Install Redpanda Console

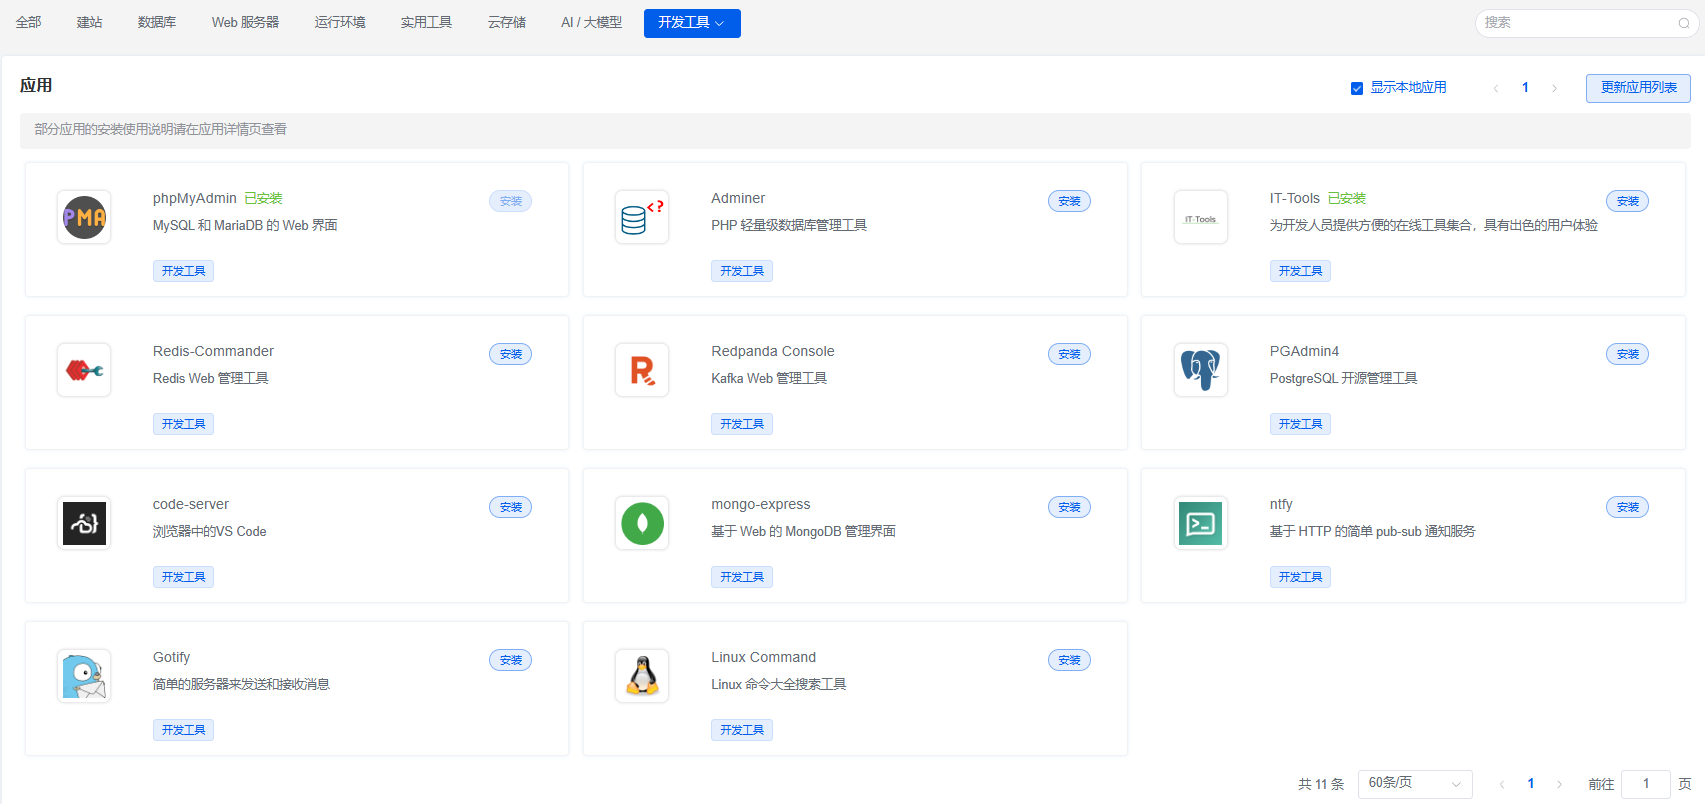[1069, 354]
